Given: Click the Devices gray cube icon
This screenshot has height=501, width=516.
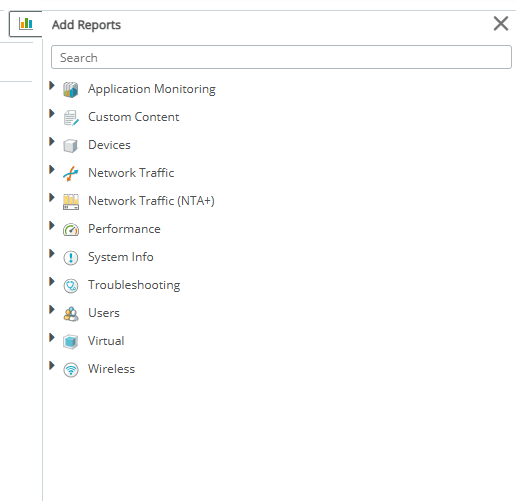Looking at the screenshot, I should [x=71, y=146].
